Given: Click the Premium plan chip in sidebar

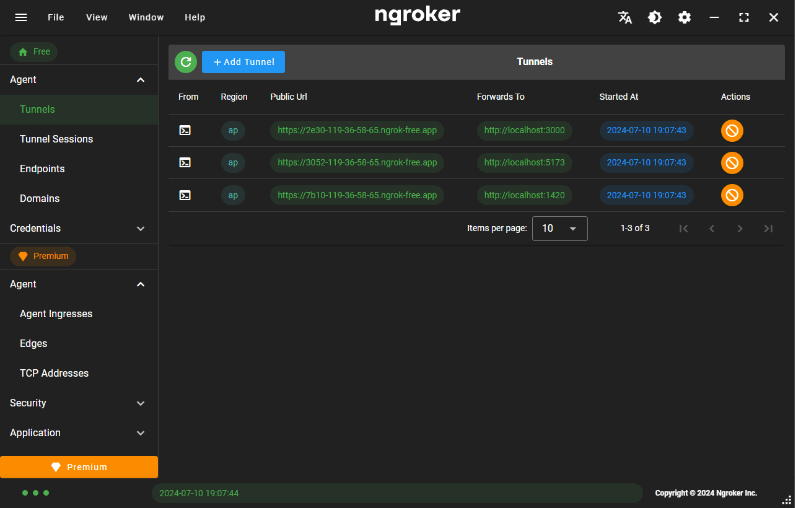Looking at the screenshot, I should click(43, 256).
